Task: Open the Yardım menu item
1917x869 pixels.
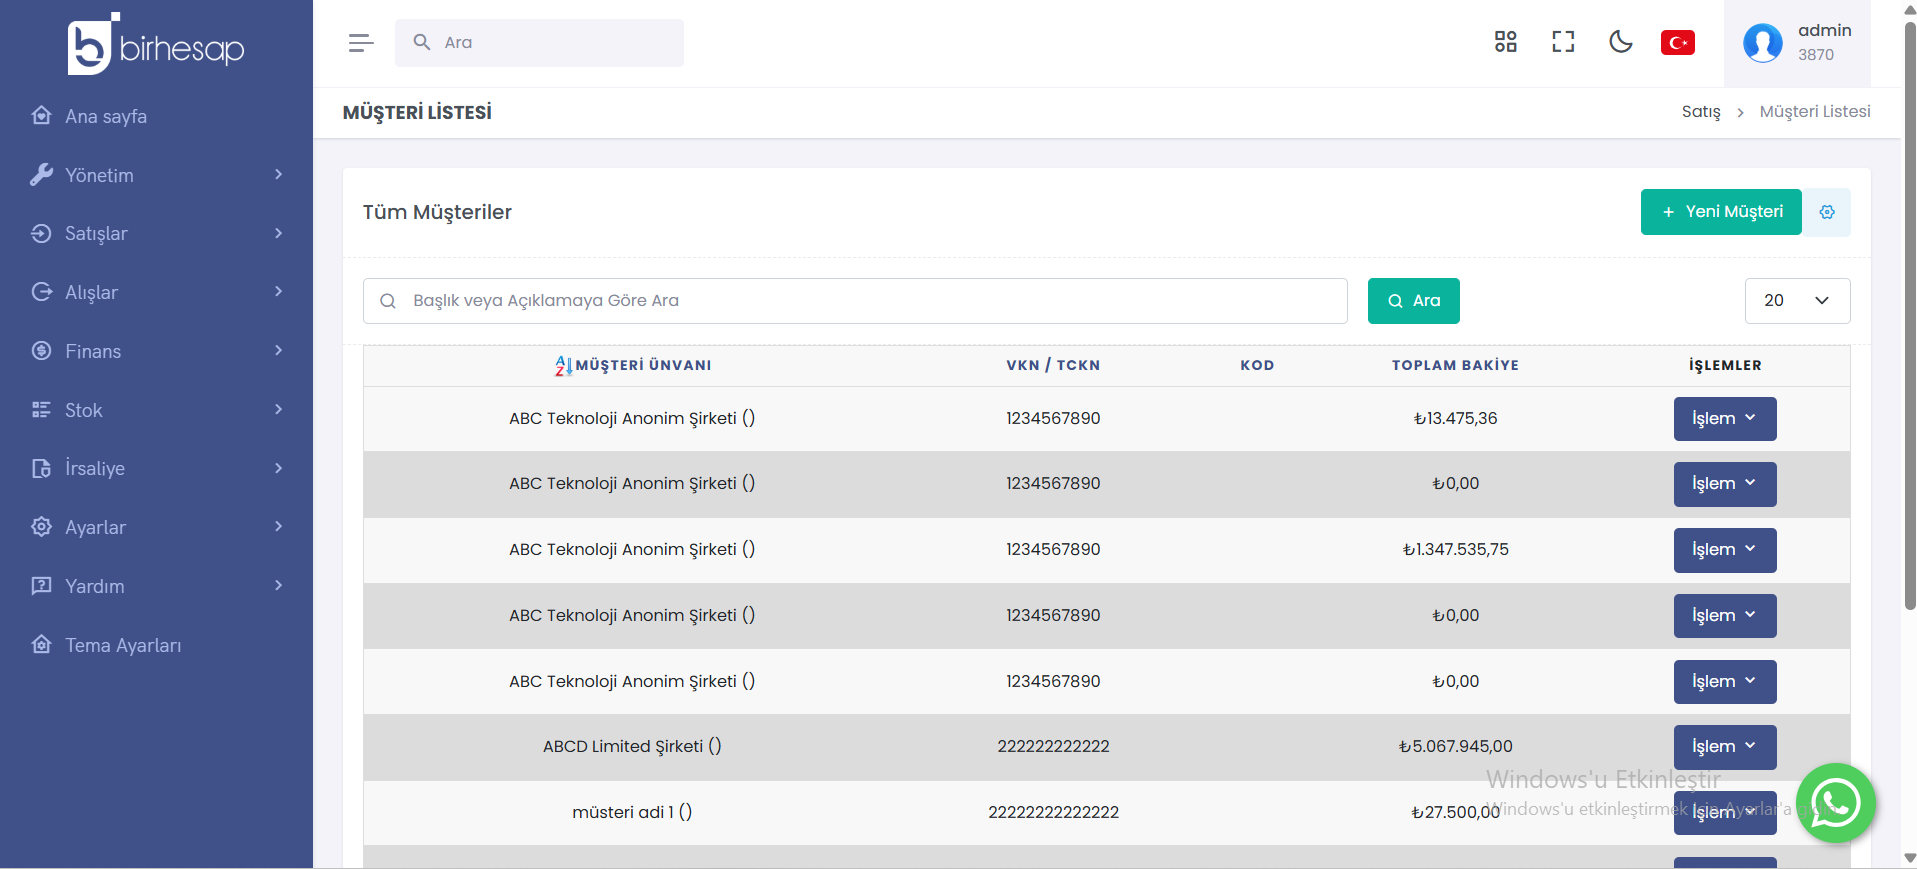Action: (156, 586)
